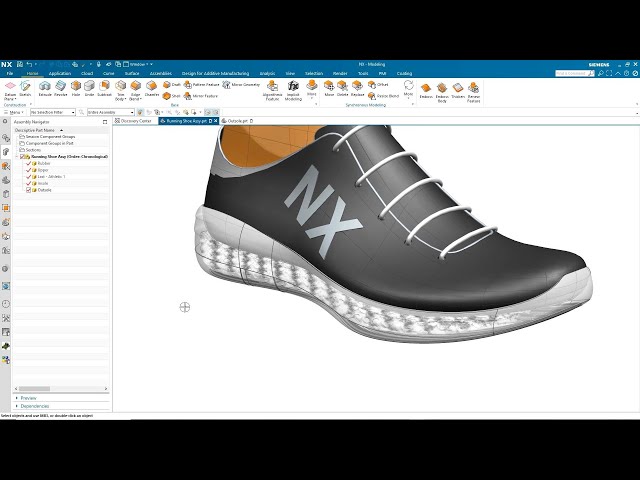Select the Subtract tool
Viewport: 640px width, 480px height.
(x=104, y=89)
